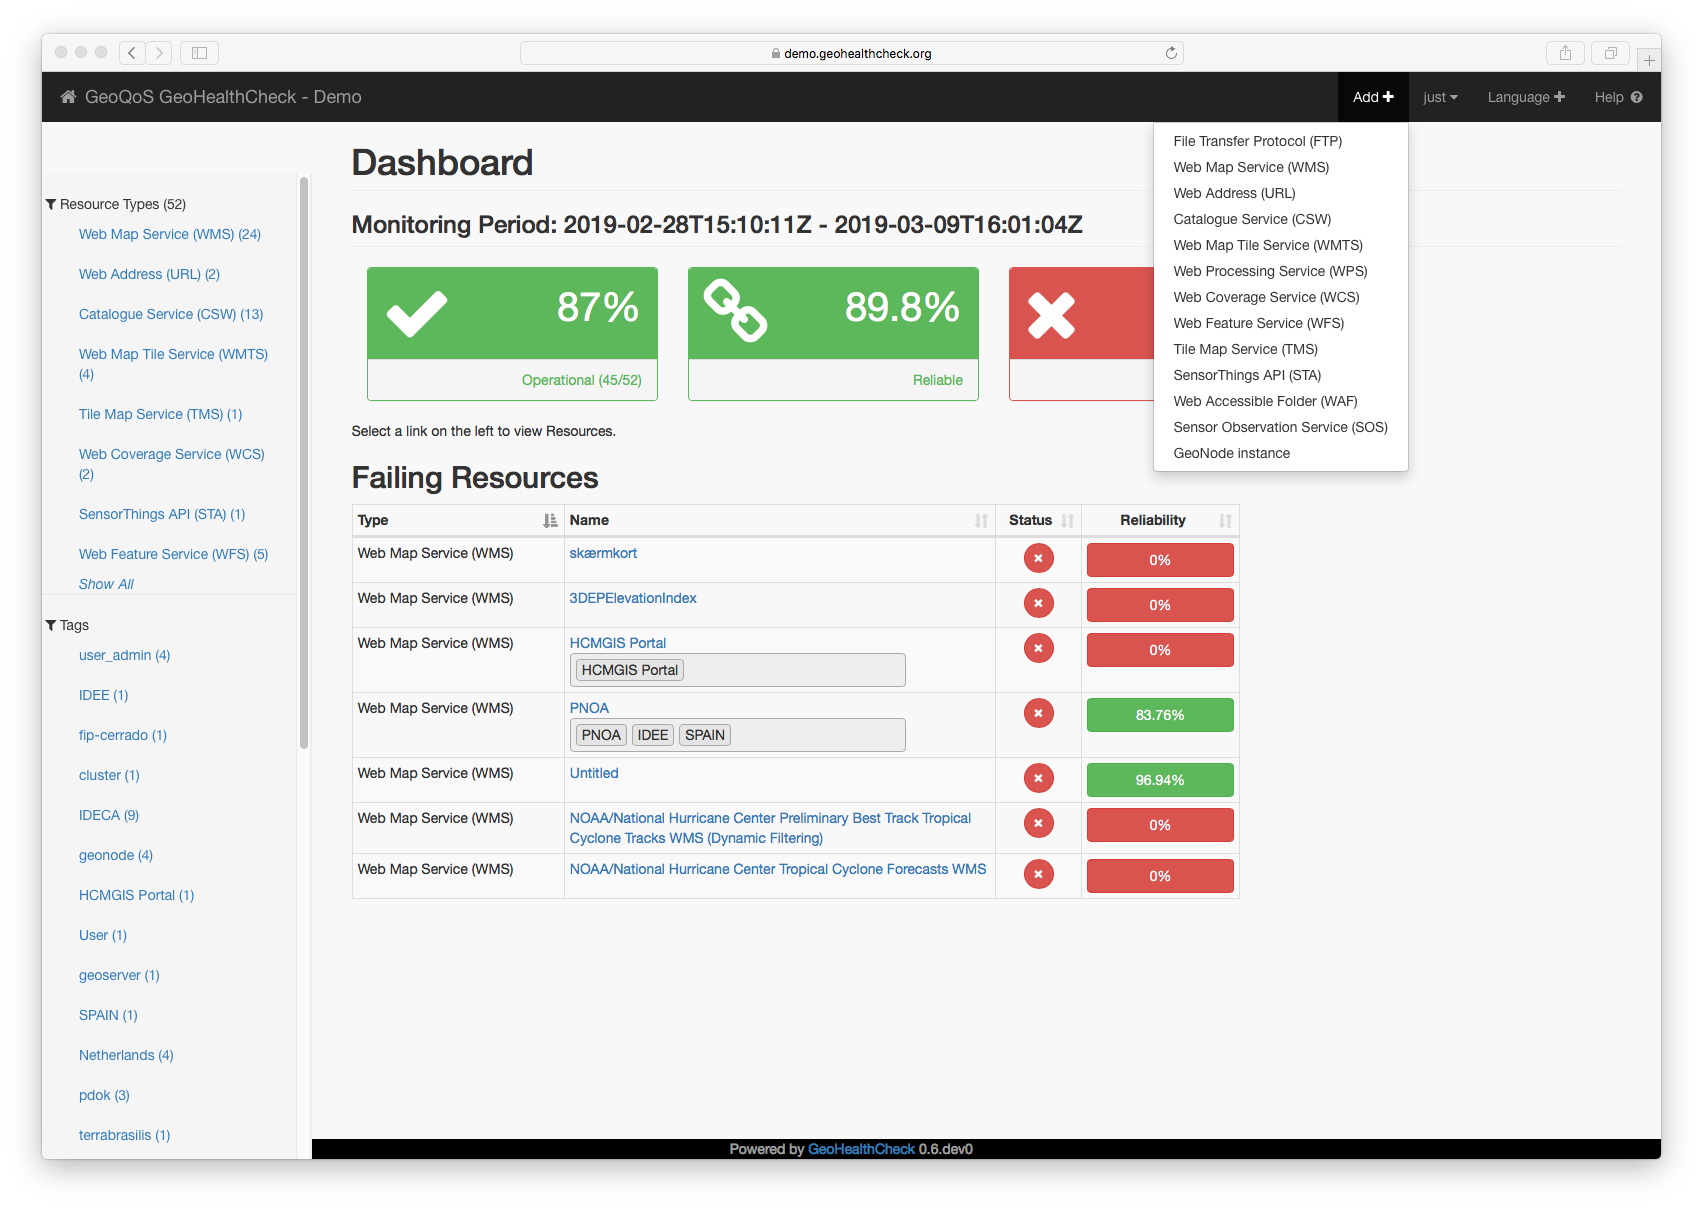
Task: Open the PNOA resource link
Action: 589,708
